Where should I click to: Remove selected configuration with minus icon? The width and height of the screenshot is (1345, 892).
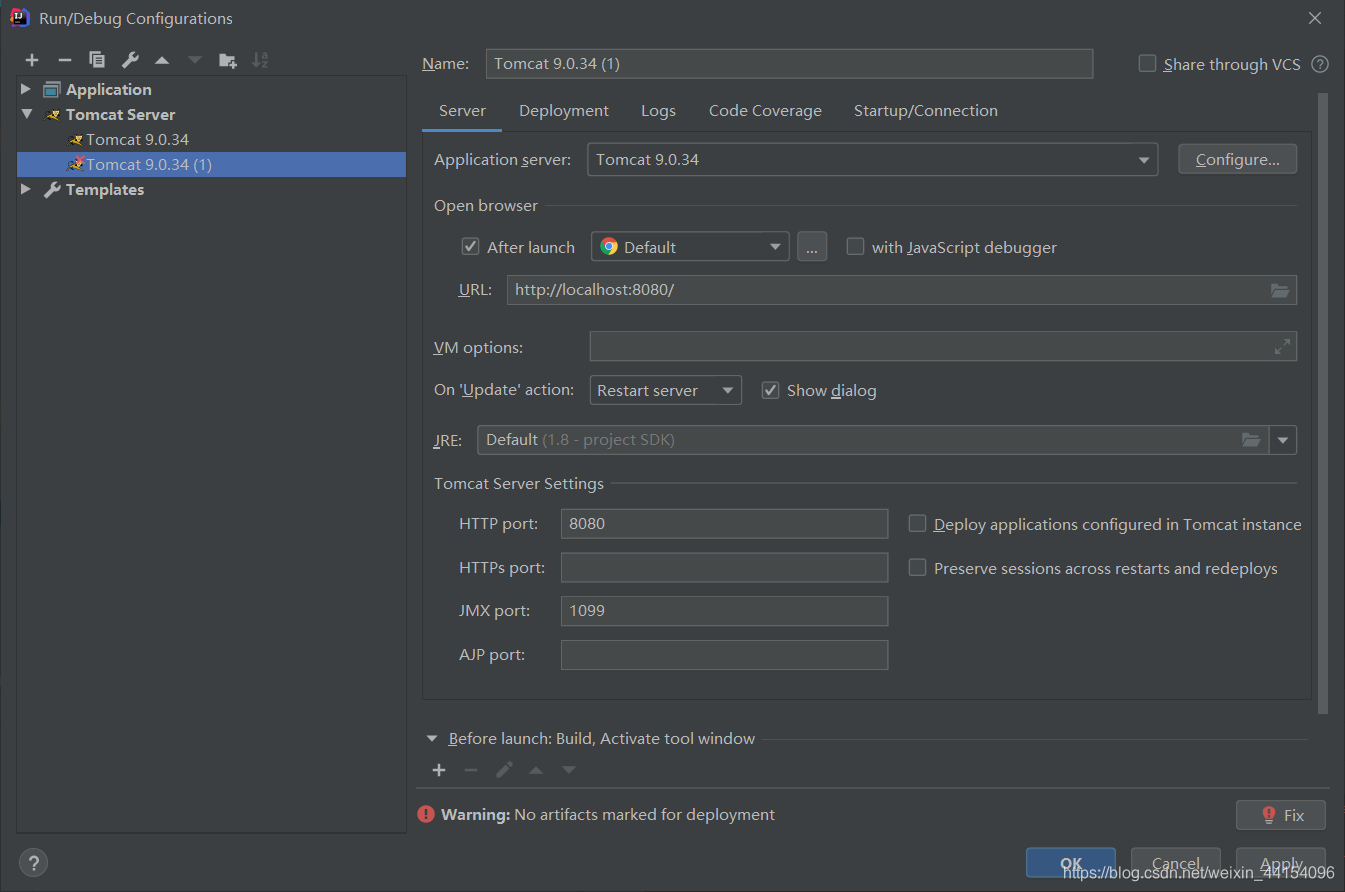coord(64,60)
